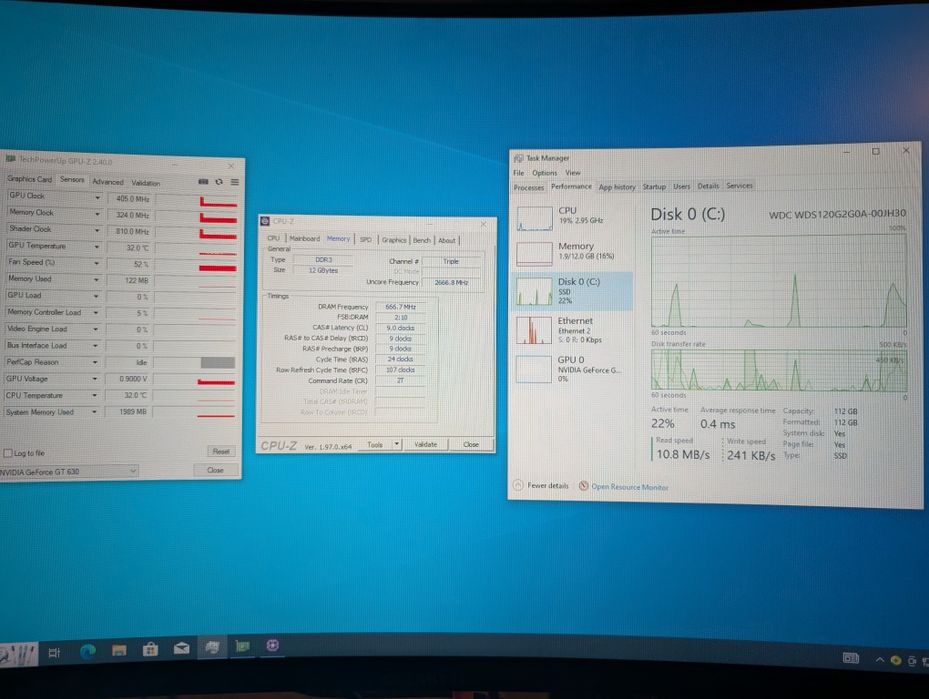Click Open Resource Monitor link
Viewport: 929px width, 699px height.
tap(629, 487)
